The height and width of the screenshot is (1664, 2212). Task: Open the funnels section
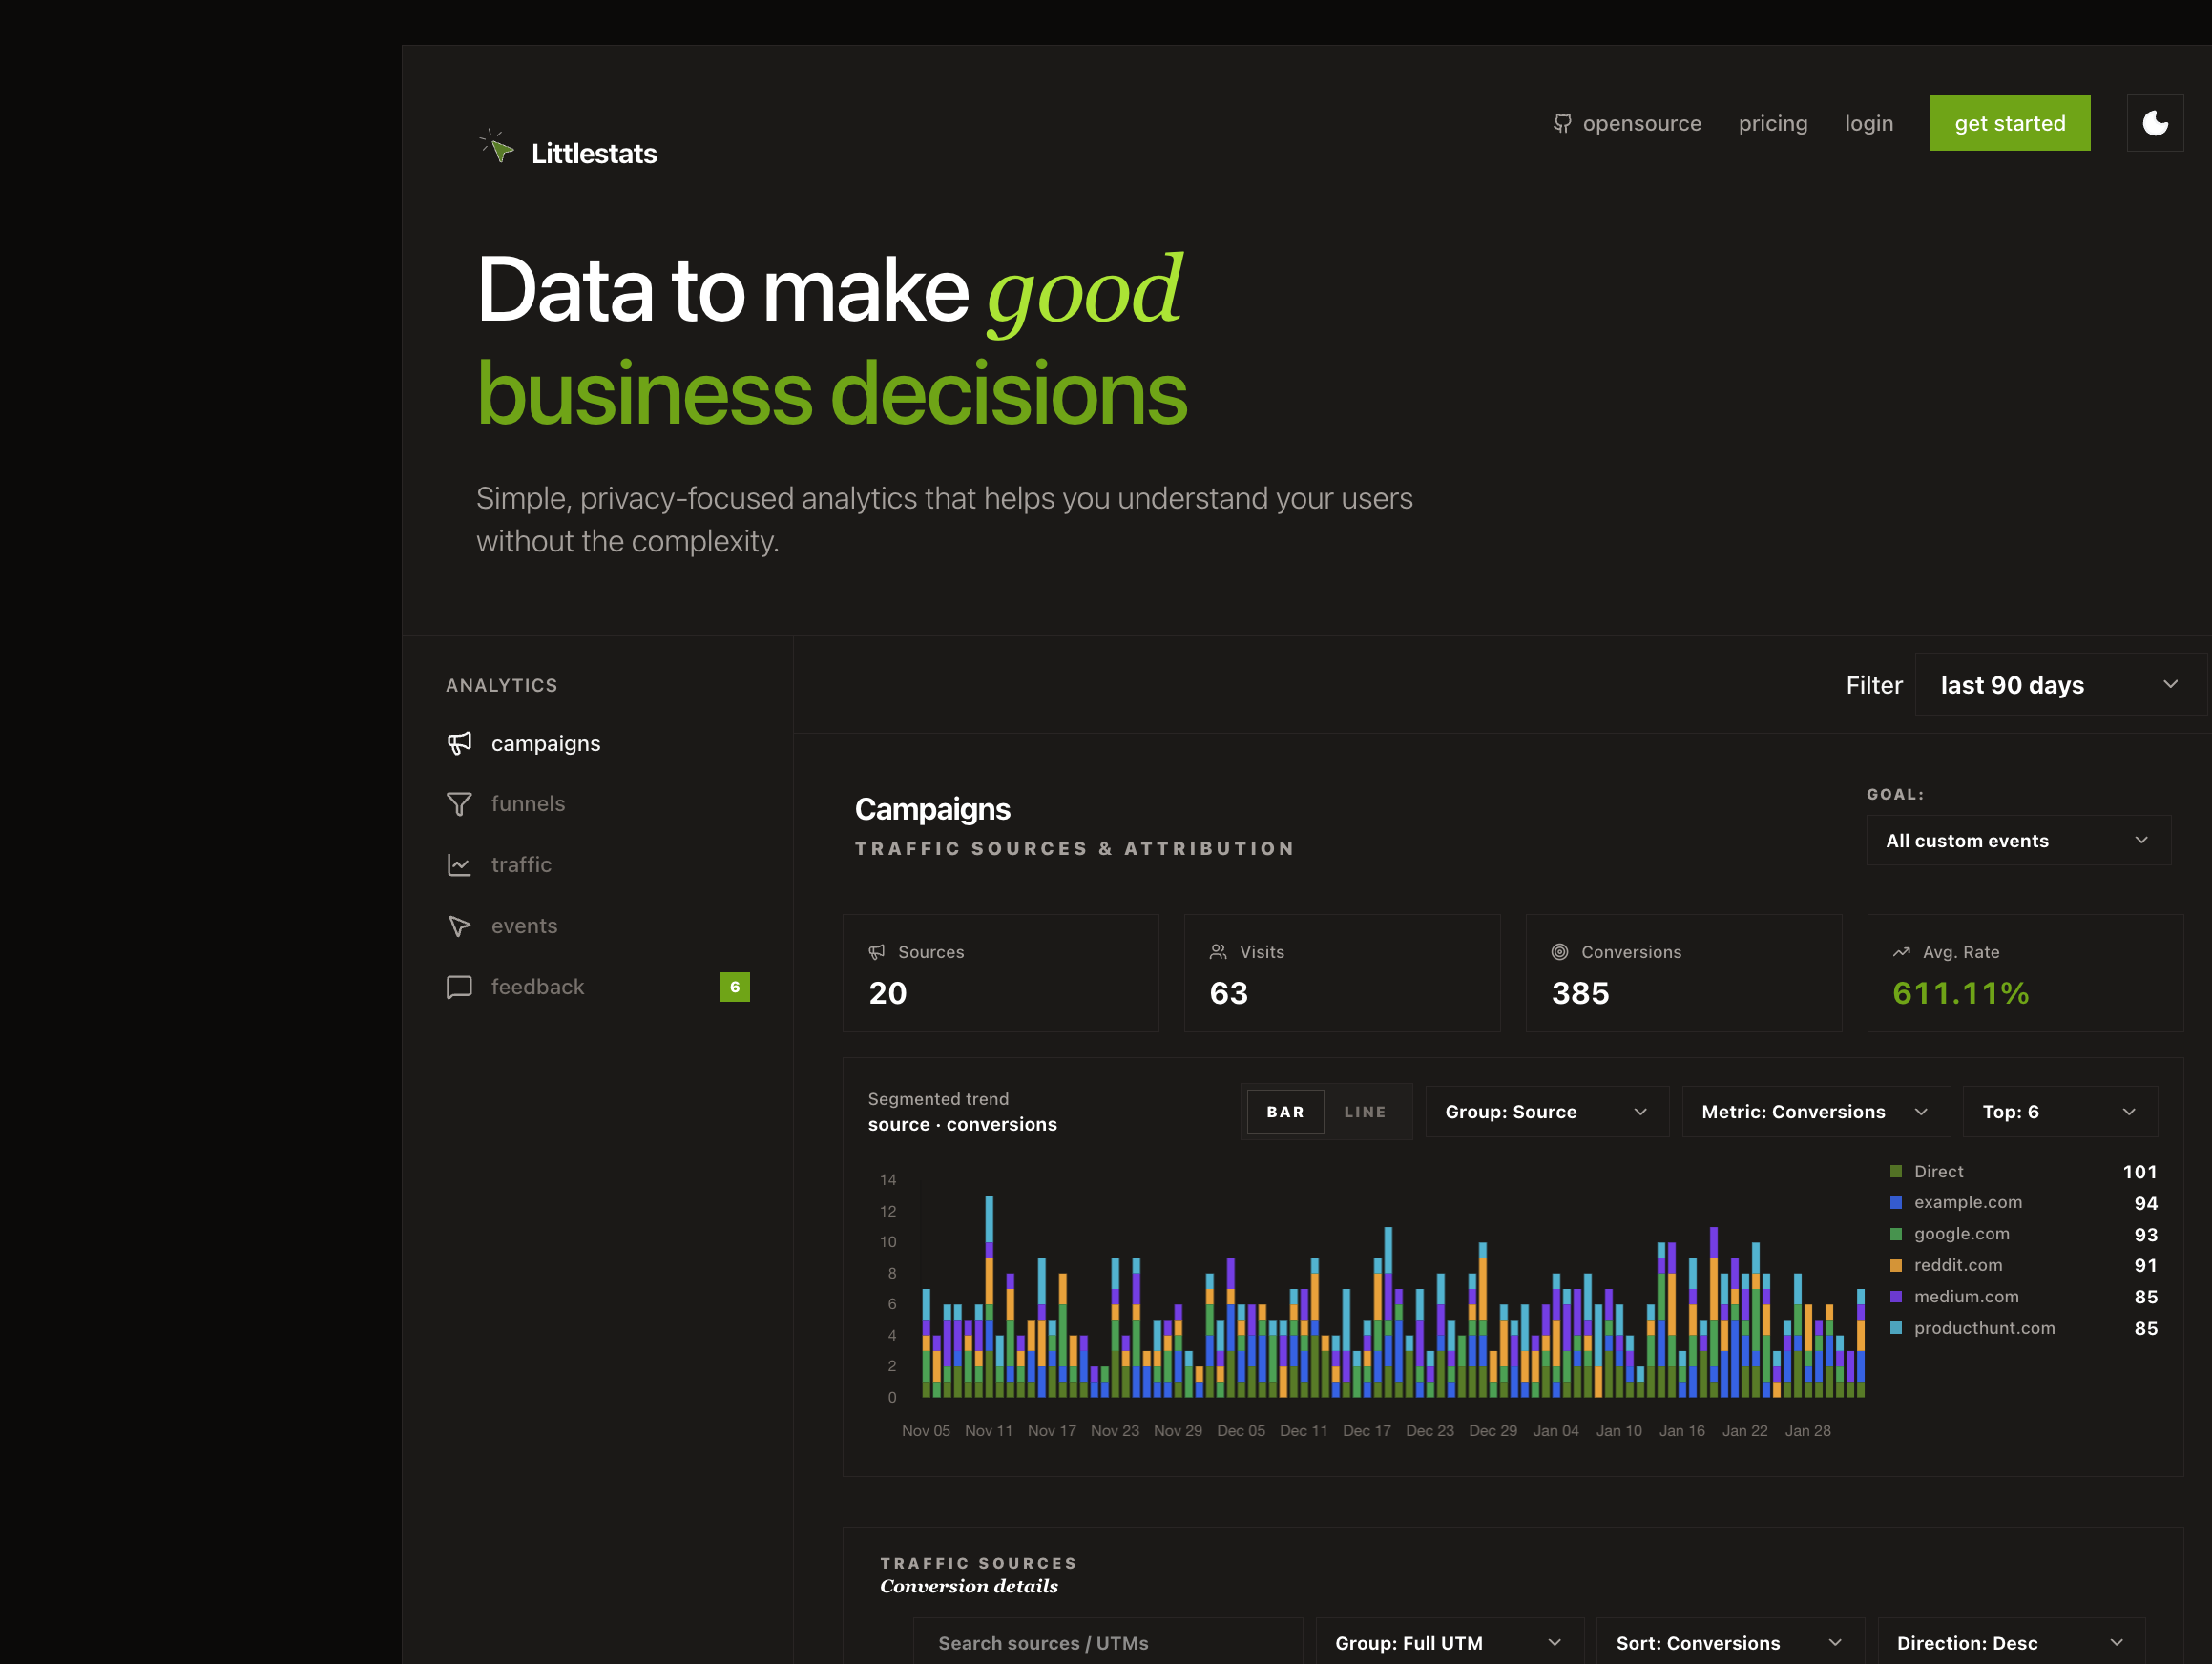click(527, 804)
